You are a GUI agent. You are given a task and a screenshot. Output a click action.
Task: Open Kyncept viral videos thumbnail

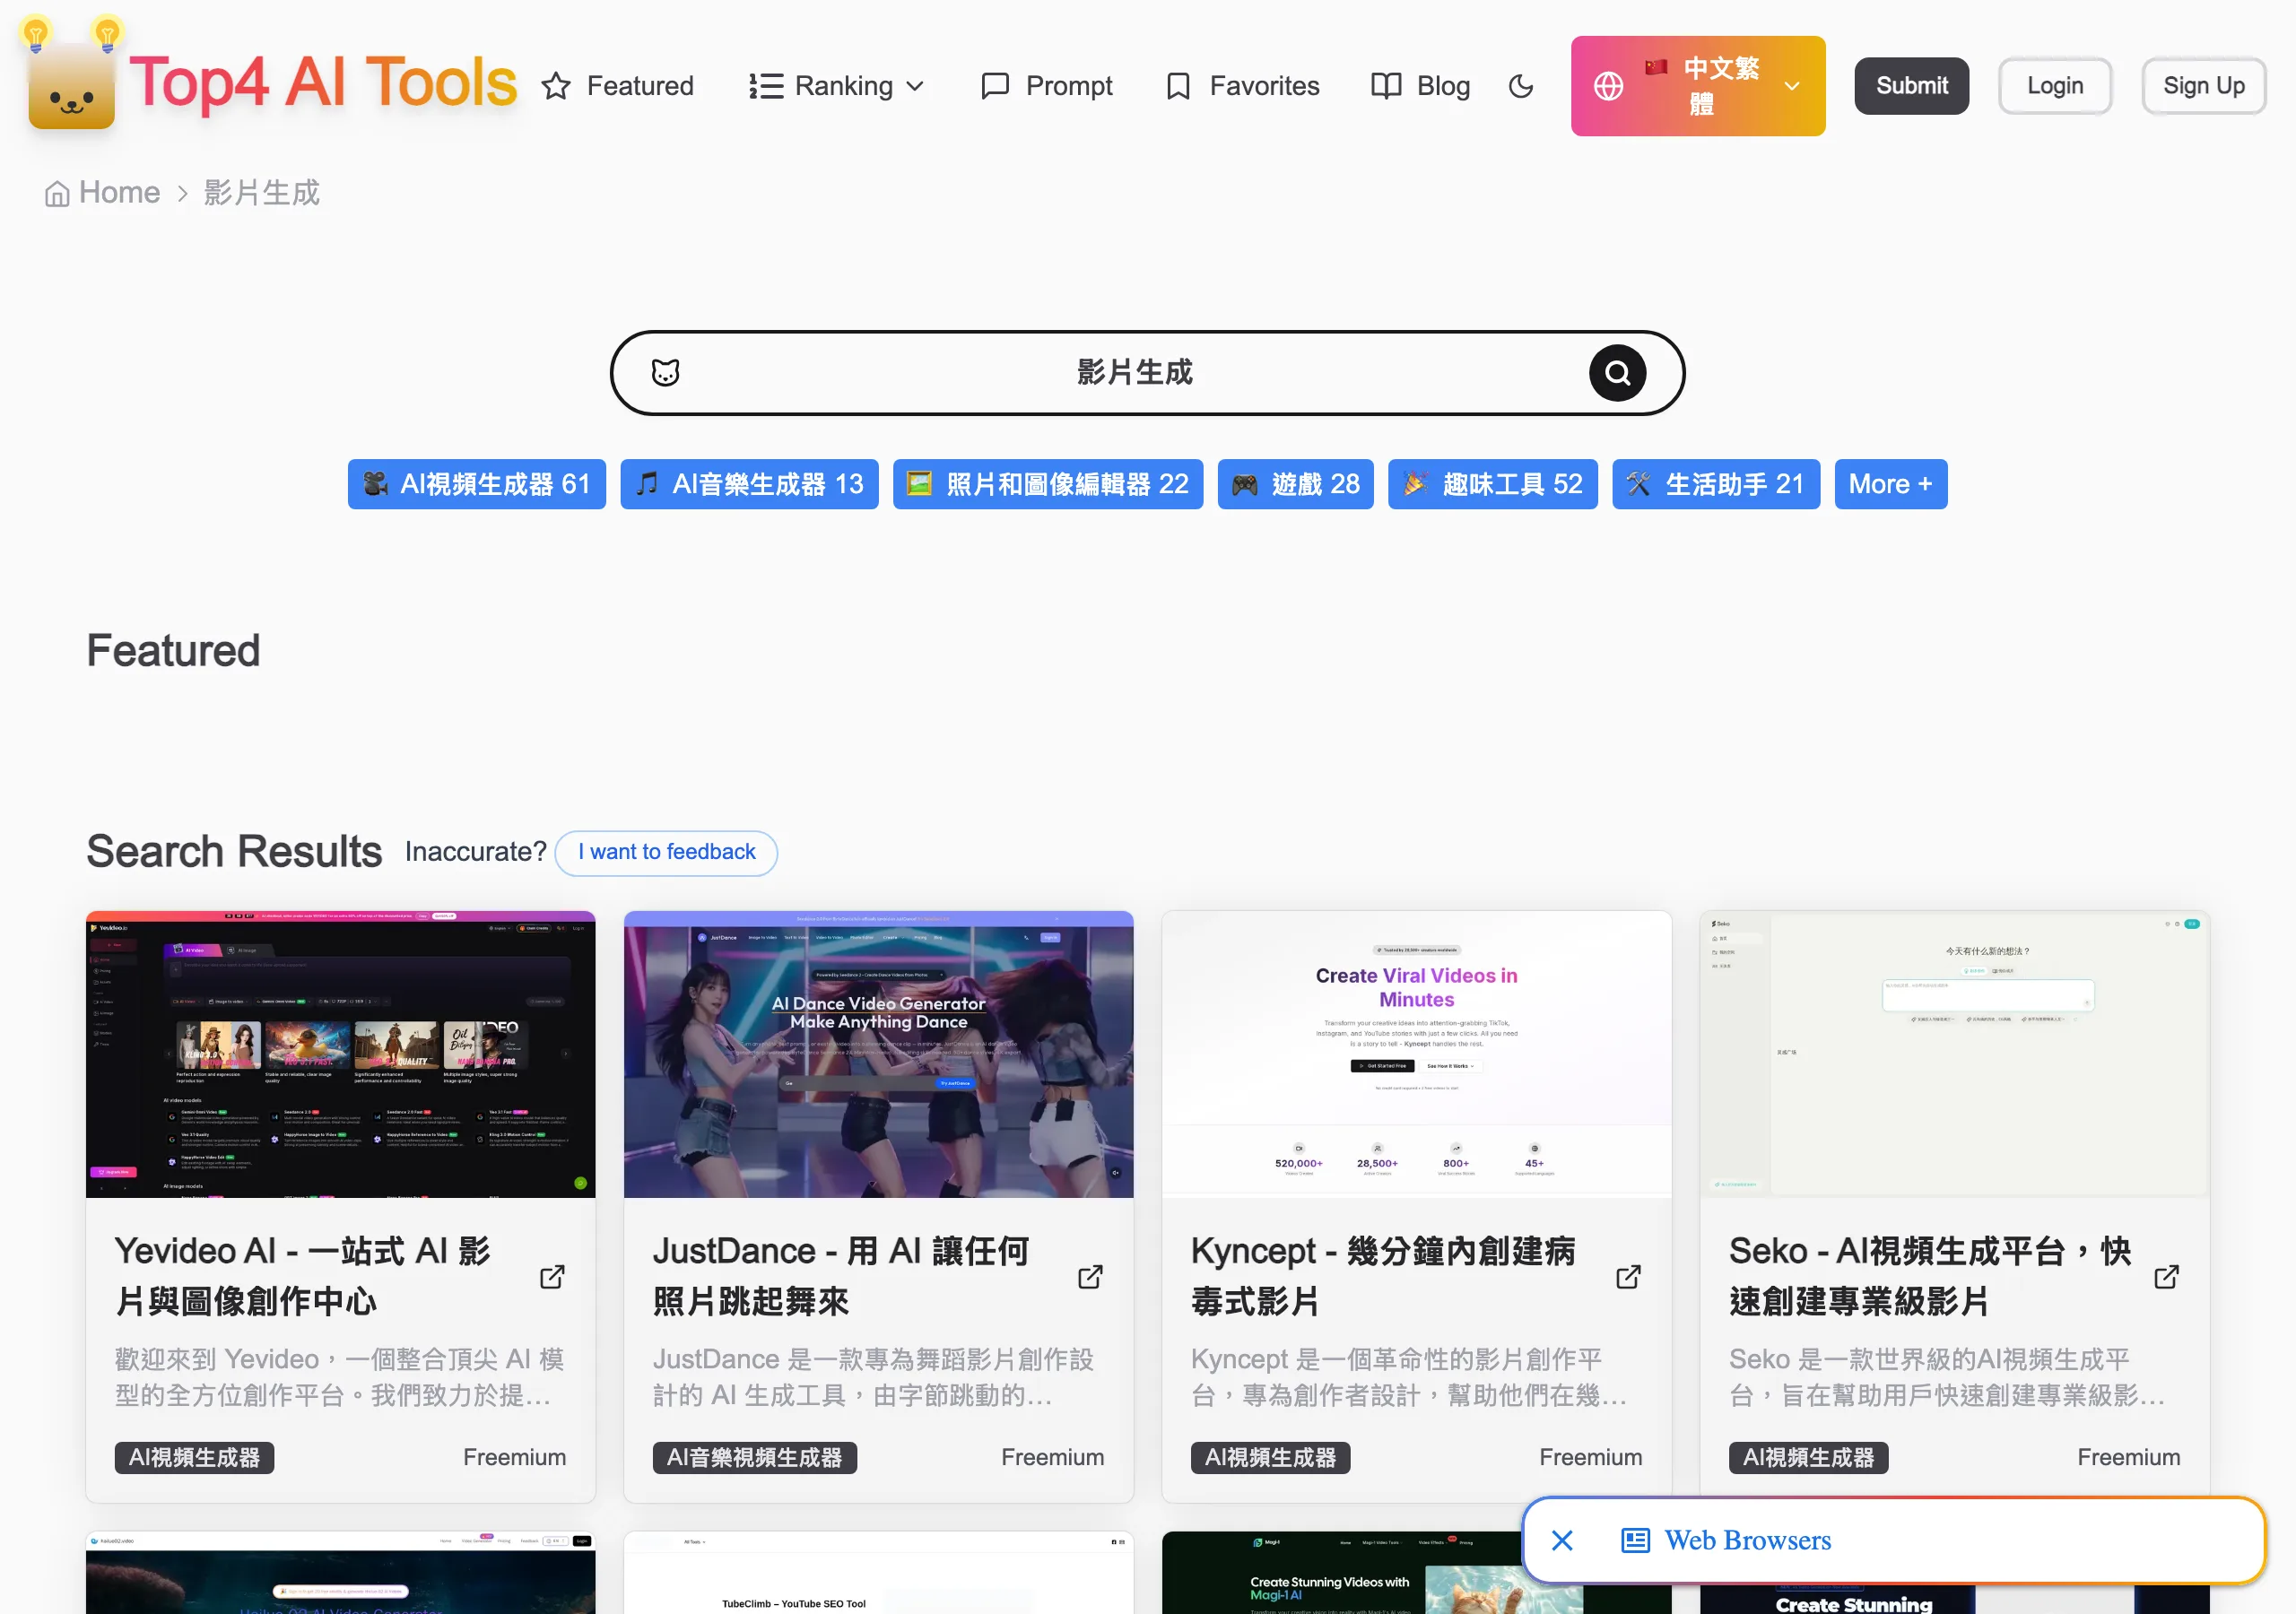[1416, 1054]
